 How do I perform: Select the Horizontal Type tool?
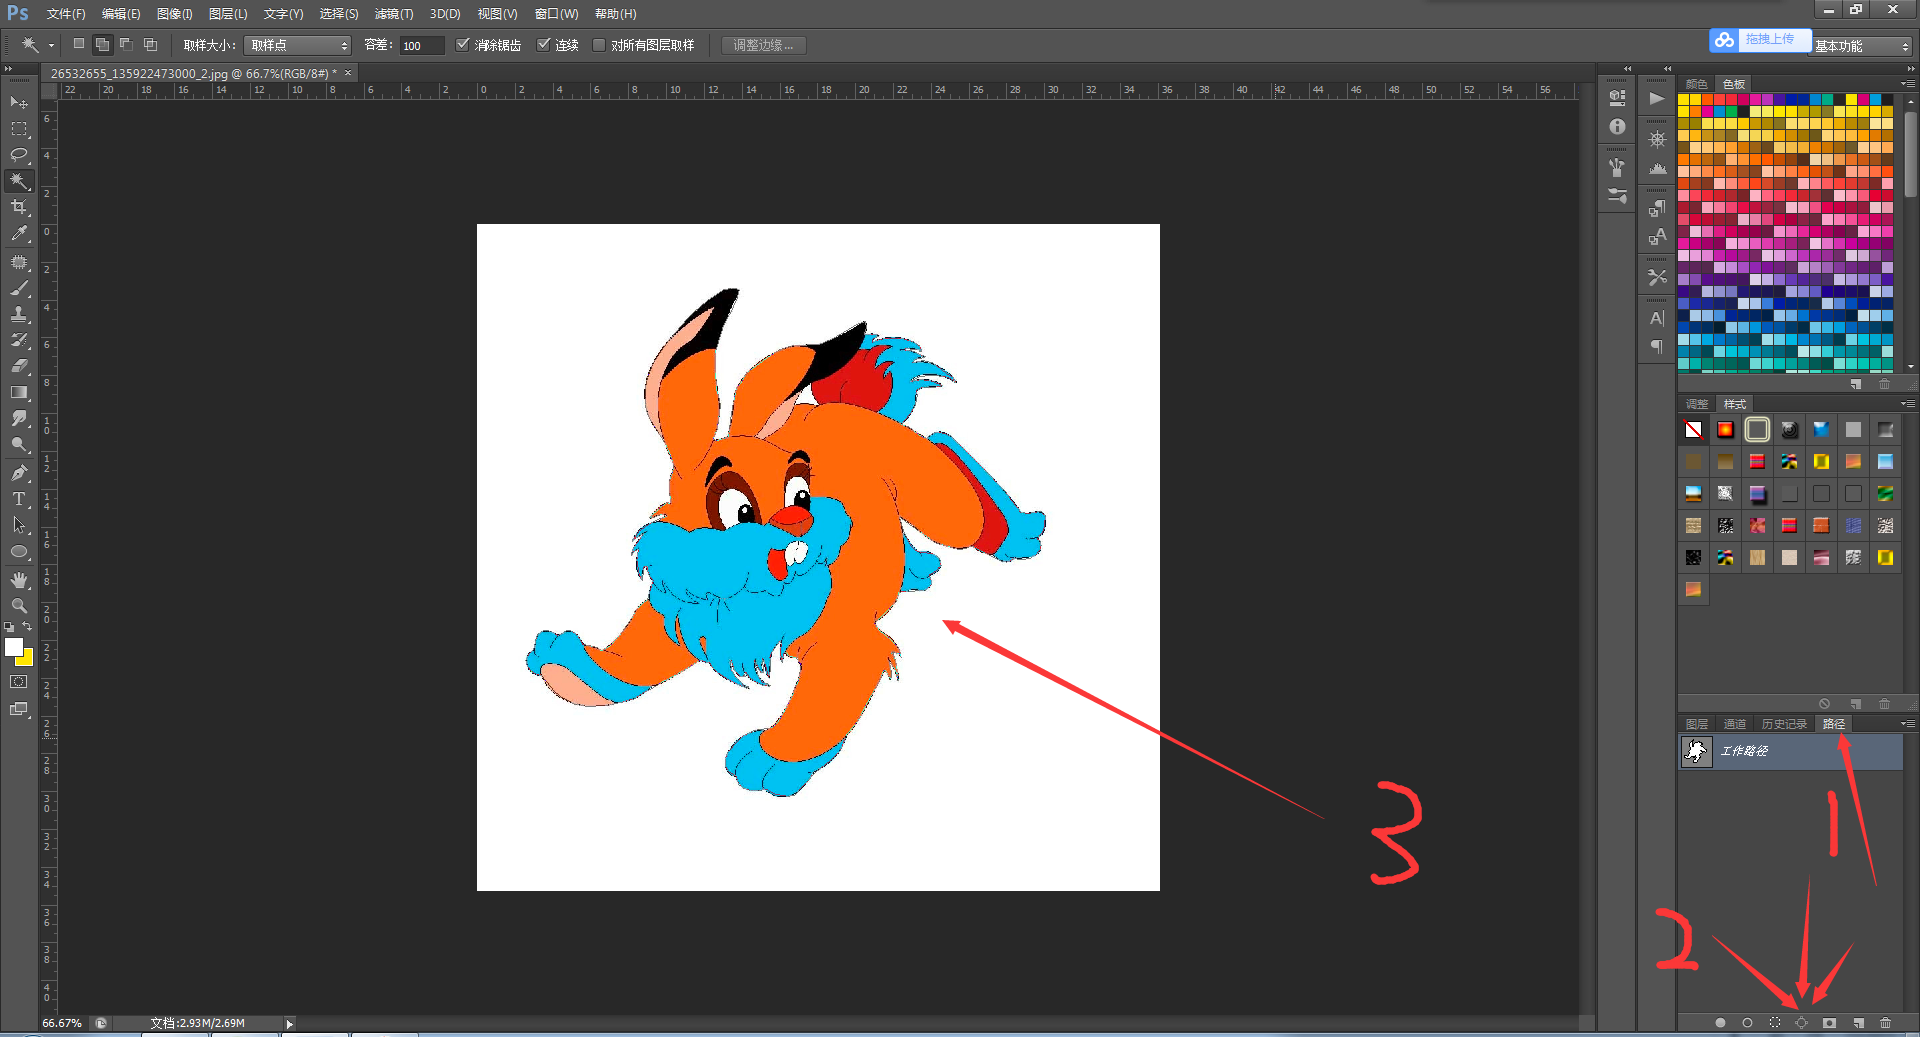[x=19, y=499]
